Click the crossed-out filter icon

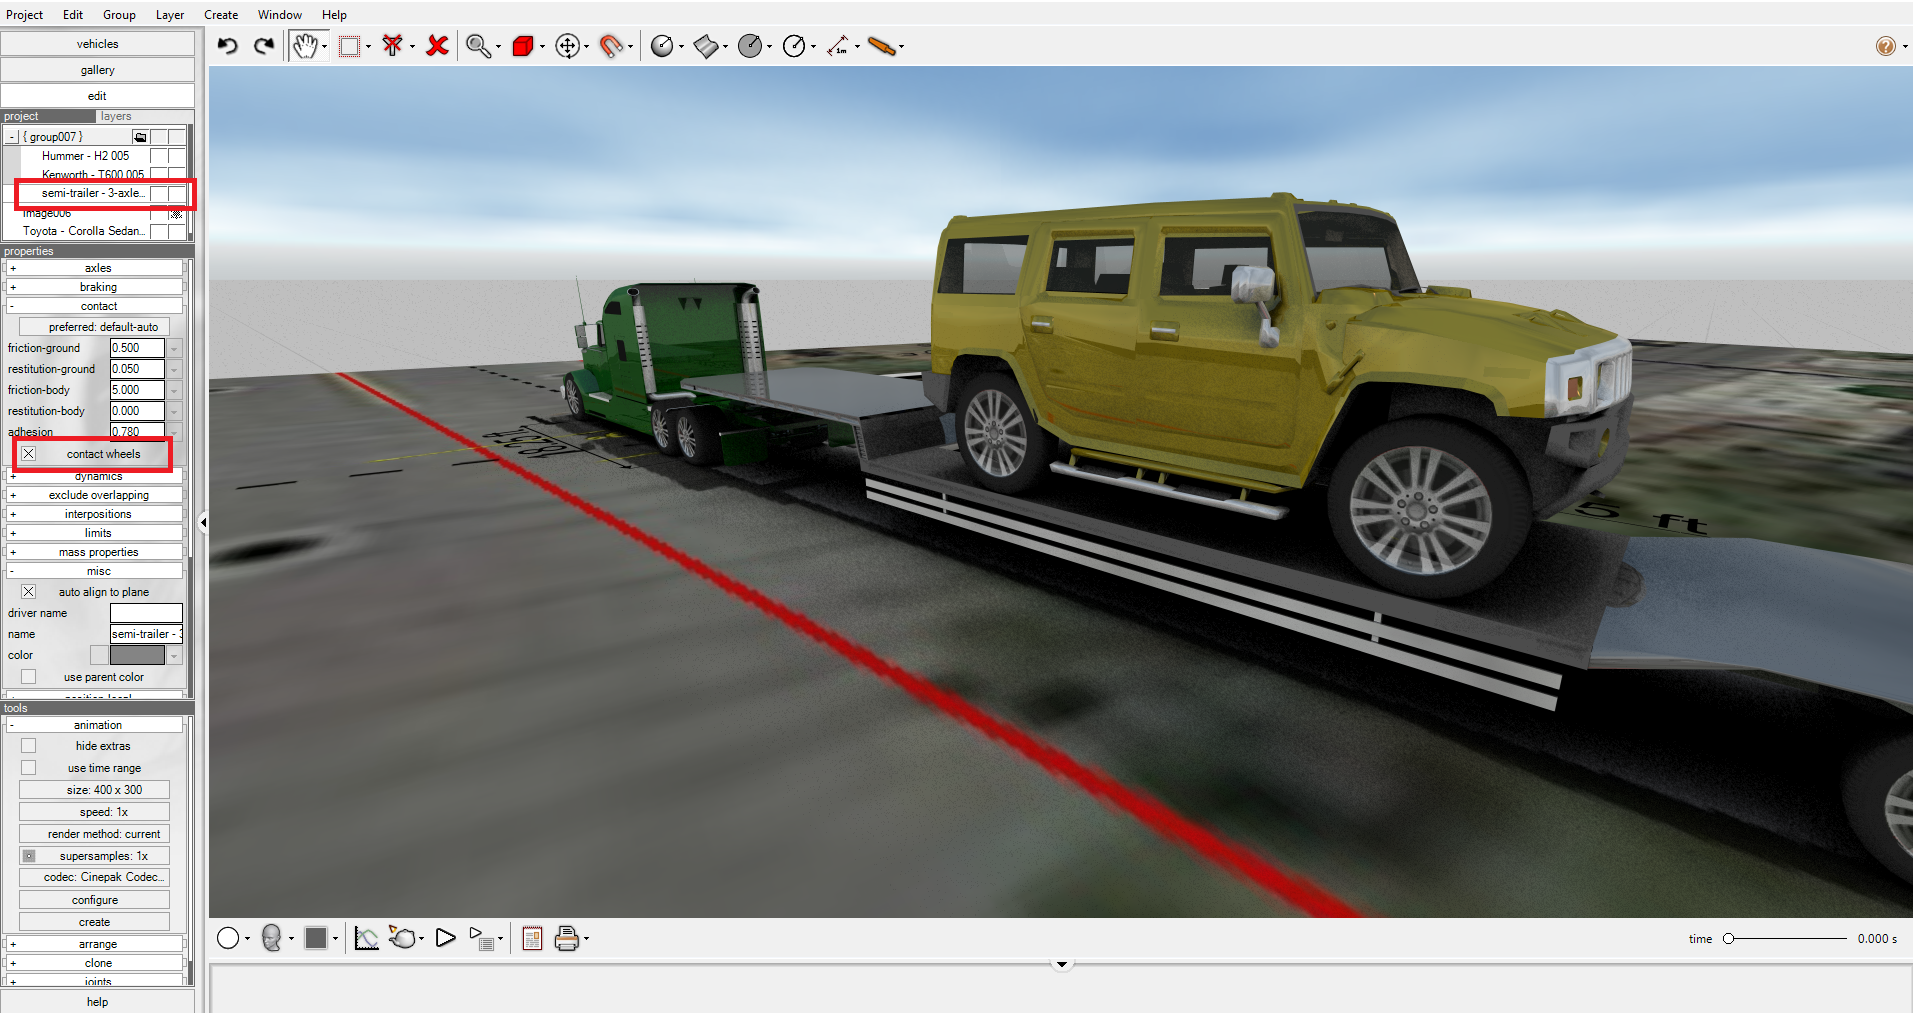pyautogui.click(x=393, y=46)
